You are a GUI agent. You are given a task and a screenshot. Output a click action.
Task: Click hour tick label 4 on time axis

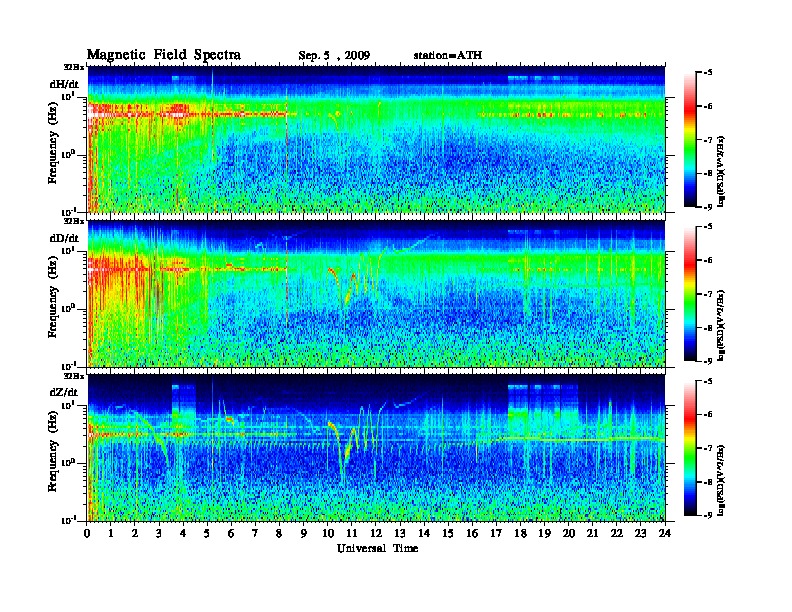[x=183, y=533]
